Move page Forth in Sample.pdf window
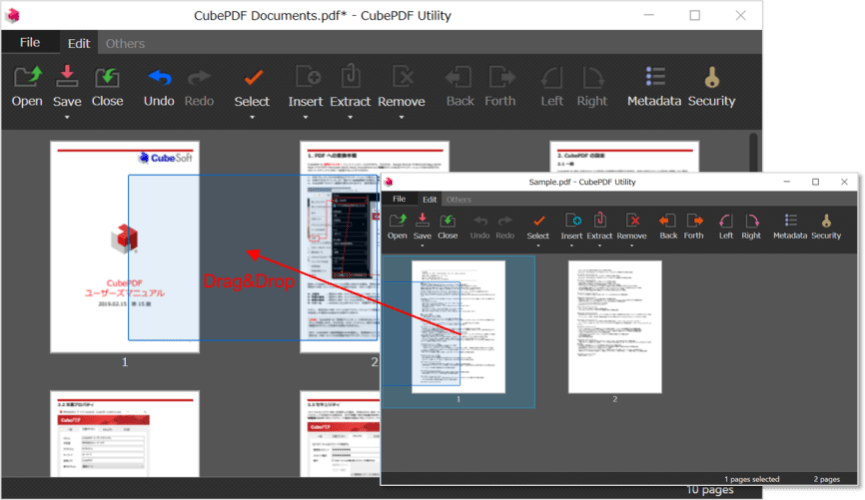865x500 pixels. pos(694,221)
